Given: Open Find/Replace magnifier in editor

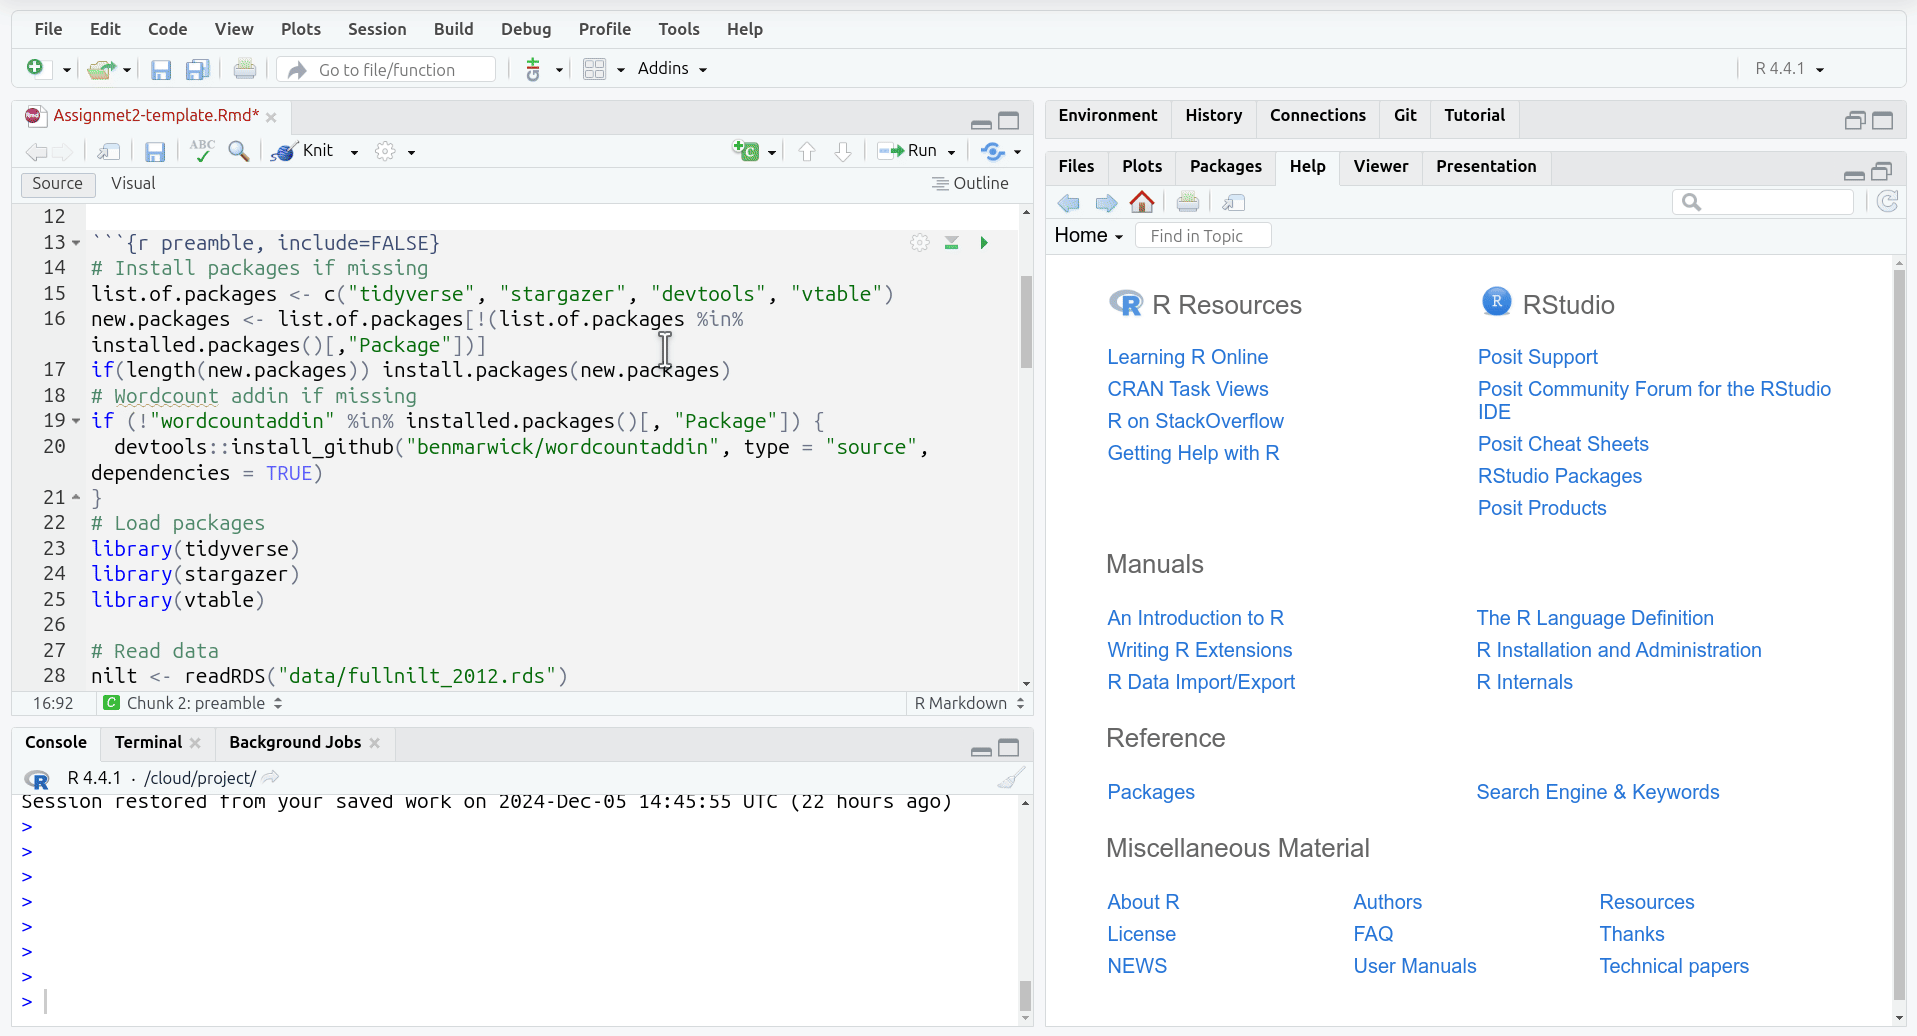Looking at the screenshot, I should (239, 151).
